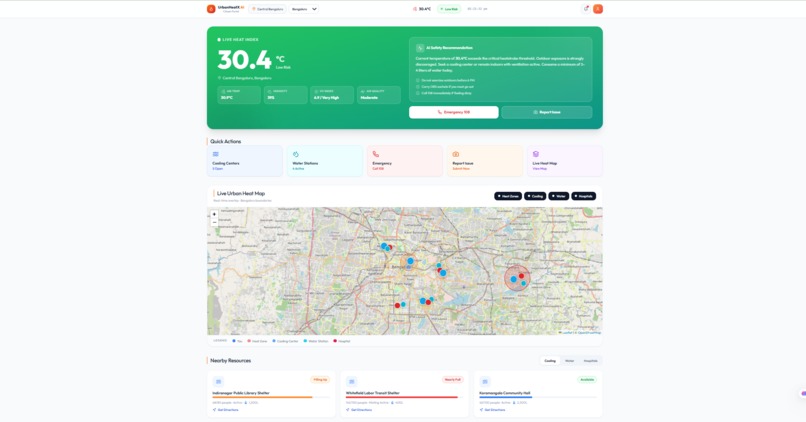806x422 pixels.
Task: Check the Call 108 if dizzy checkbox
Action: coord(418,93)
